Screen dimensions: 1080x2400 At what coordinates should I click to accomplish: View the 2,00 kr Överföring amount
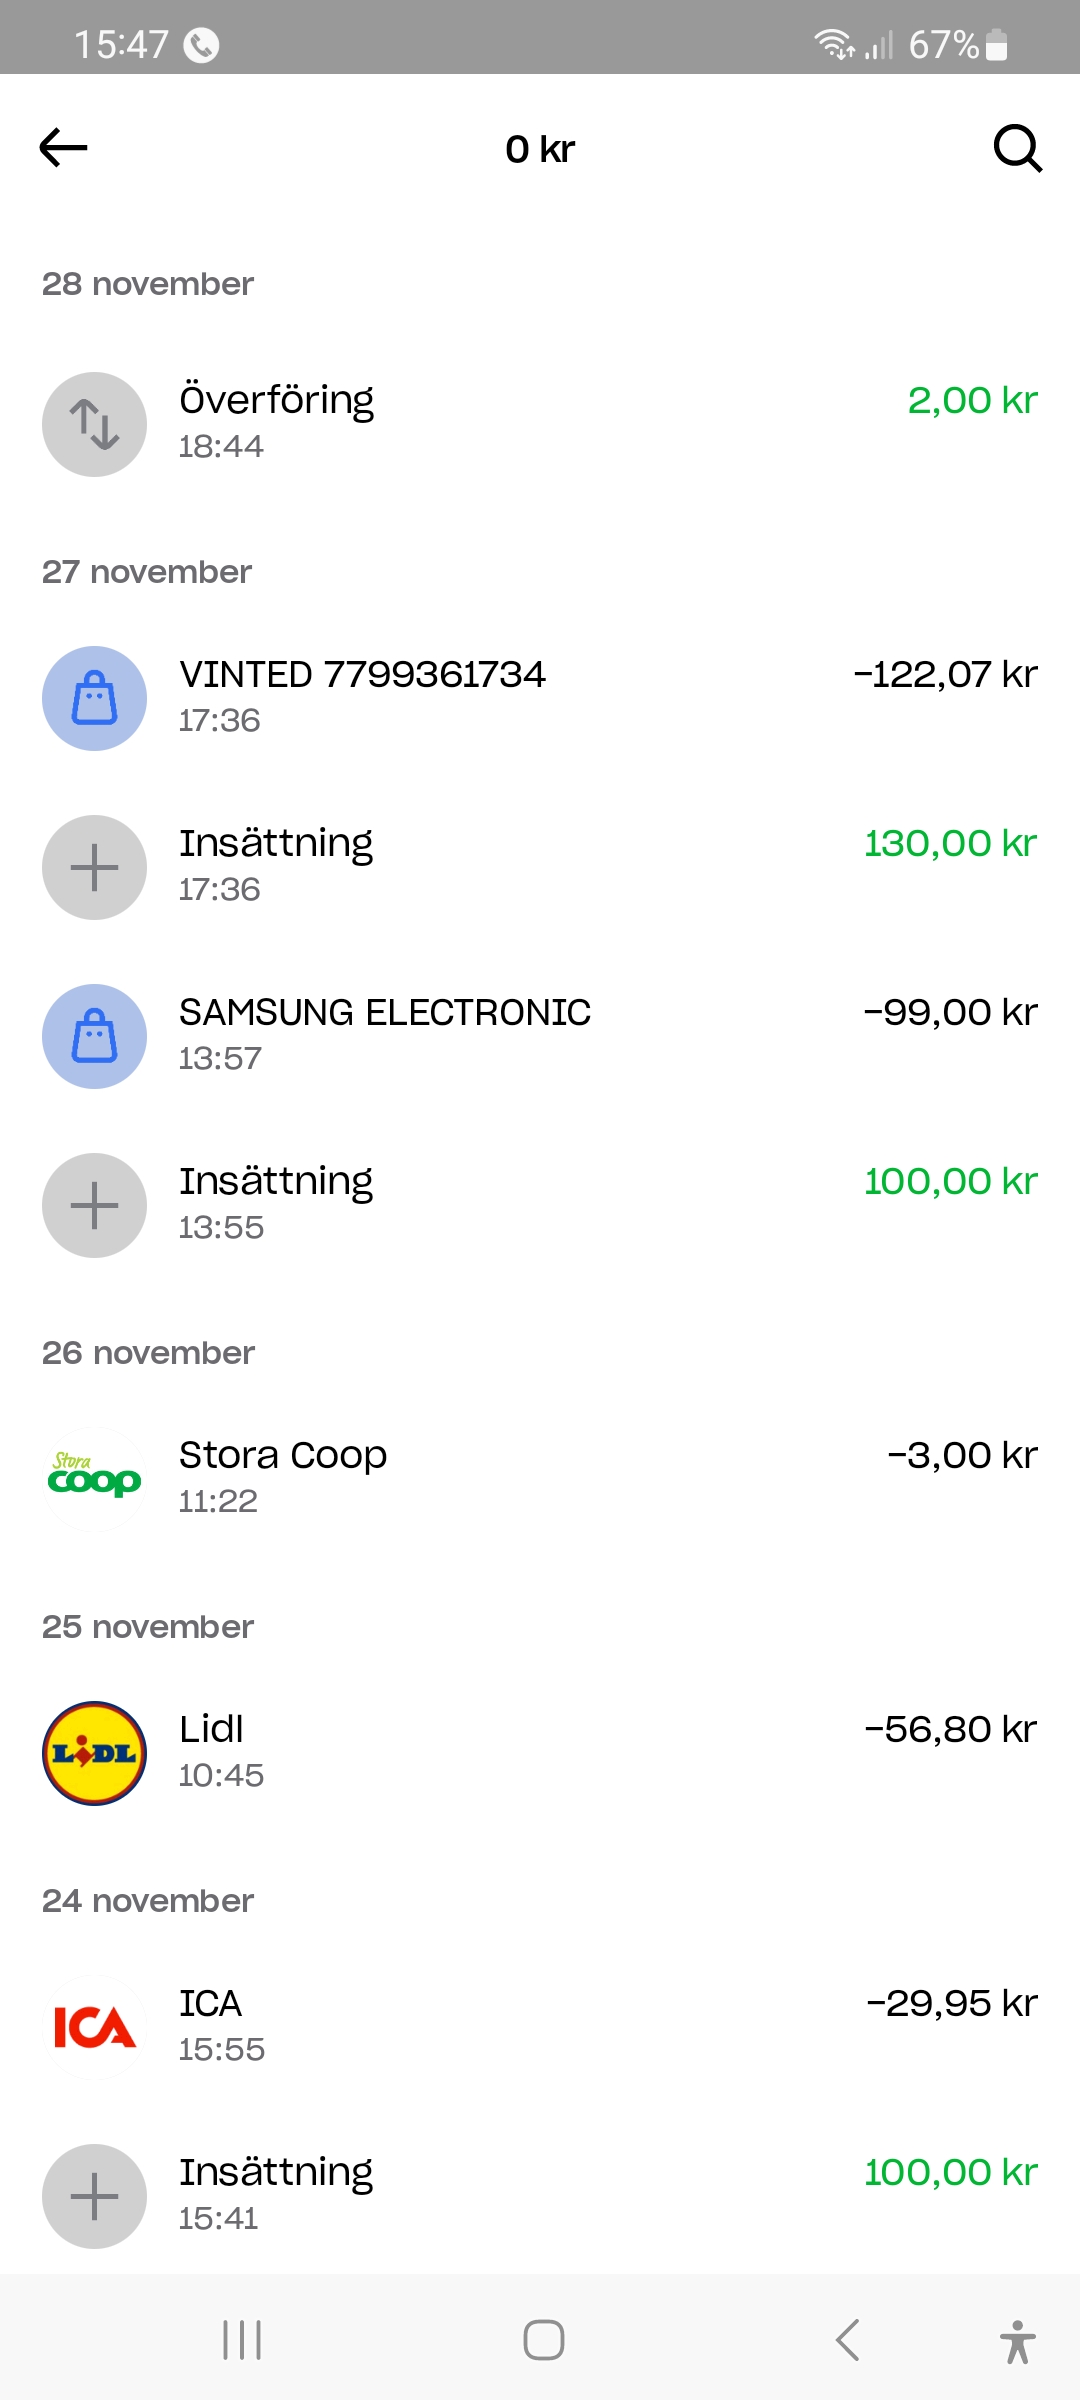tap(972, 401)
